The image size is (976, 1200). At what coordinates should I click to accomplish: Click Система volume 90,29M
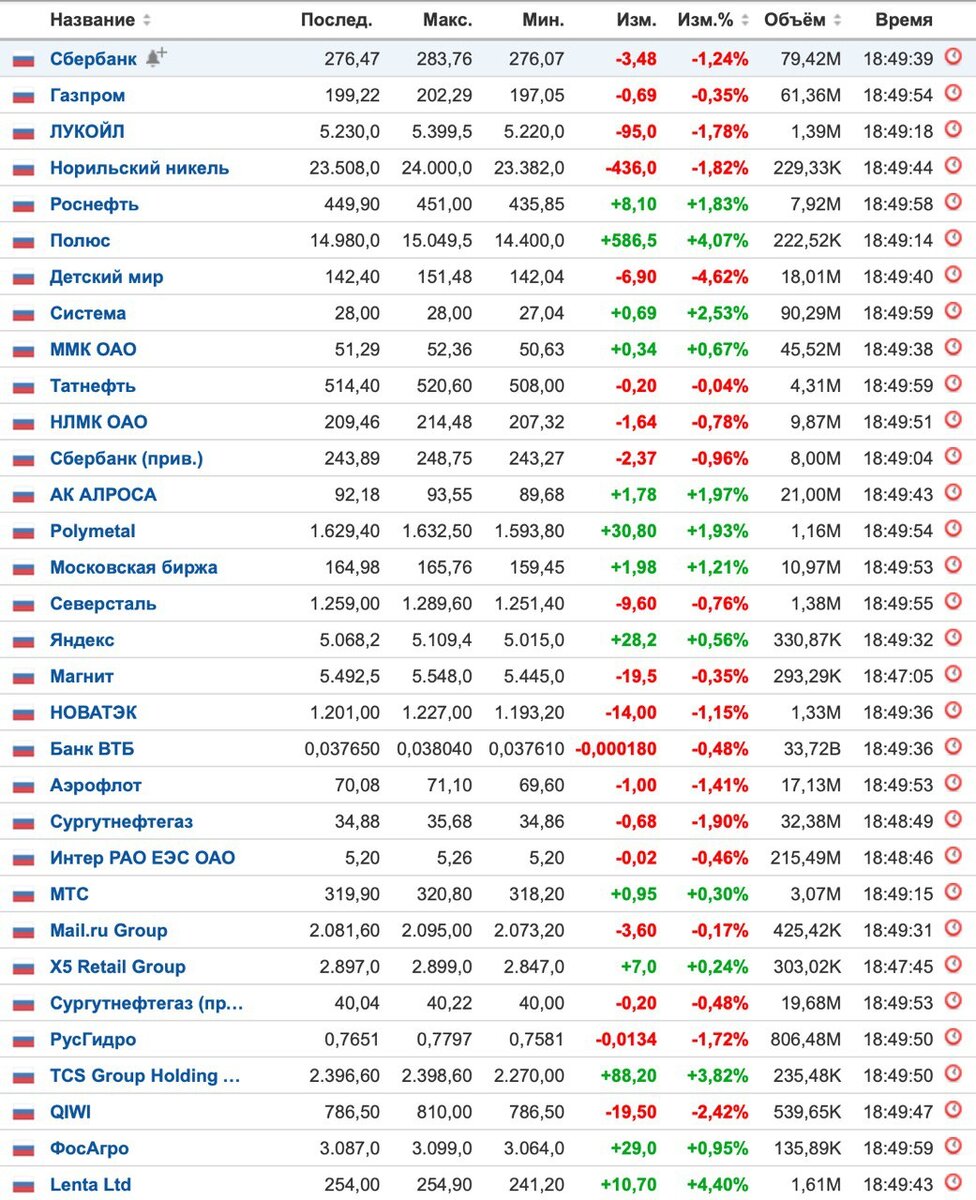tap(810, 313)
